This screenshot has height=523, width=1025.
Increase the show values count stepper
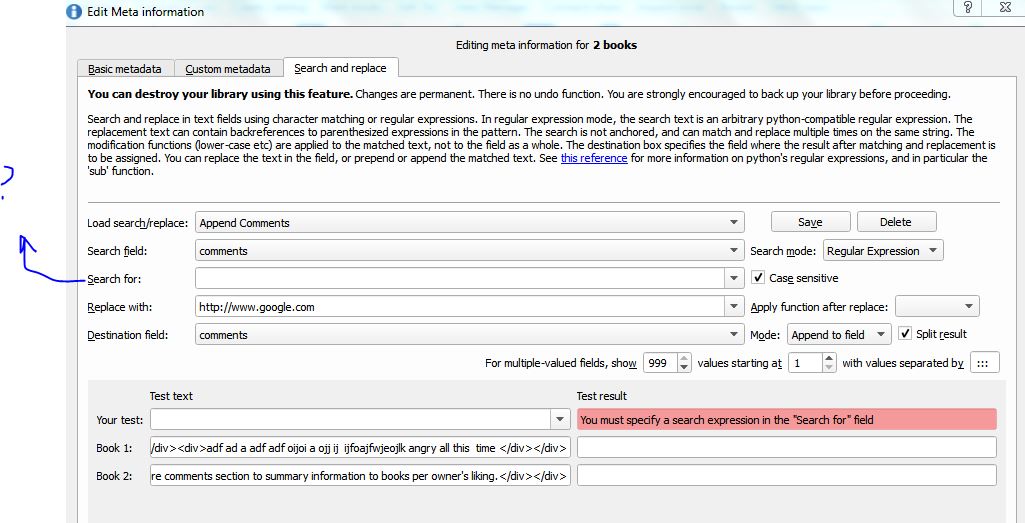684,358
